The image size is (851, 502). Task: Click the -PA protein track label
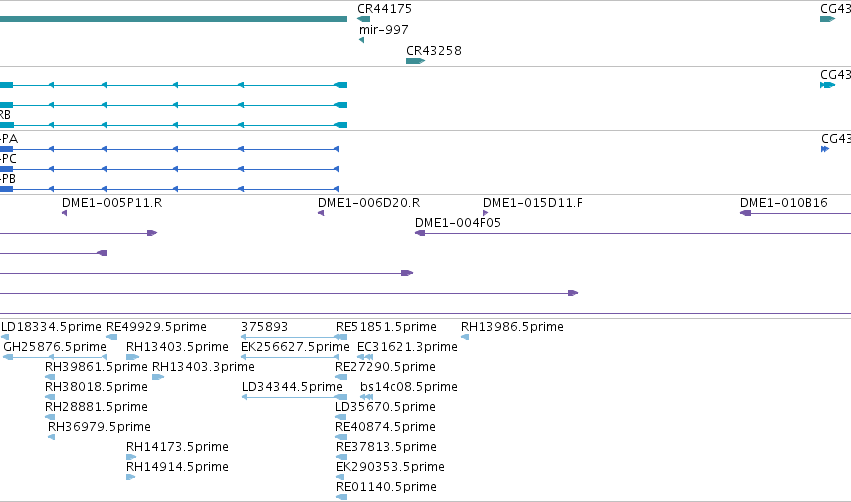(9, 139)
